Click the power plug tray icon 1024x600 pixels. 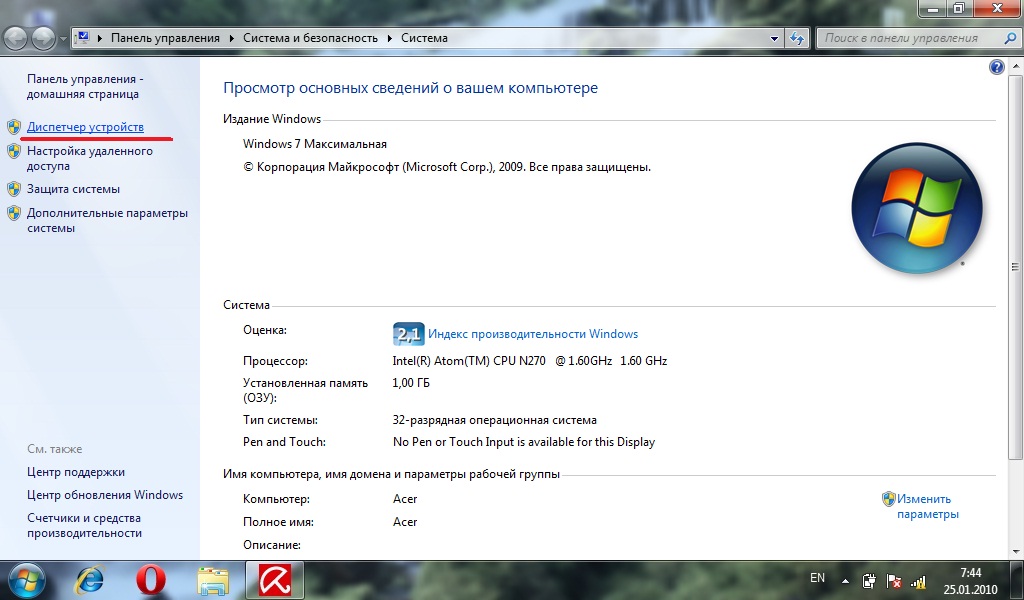(x=869, y=580)
